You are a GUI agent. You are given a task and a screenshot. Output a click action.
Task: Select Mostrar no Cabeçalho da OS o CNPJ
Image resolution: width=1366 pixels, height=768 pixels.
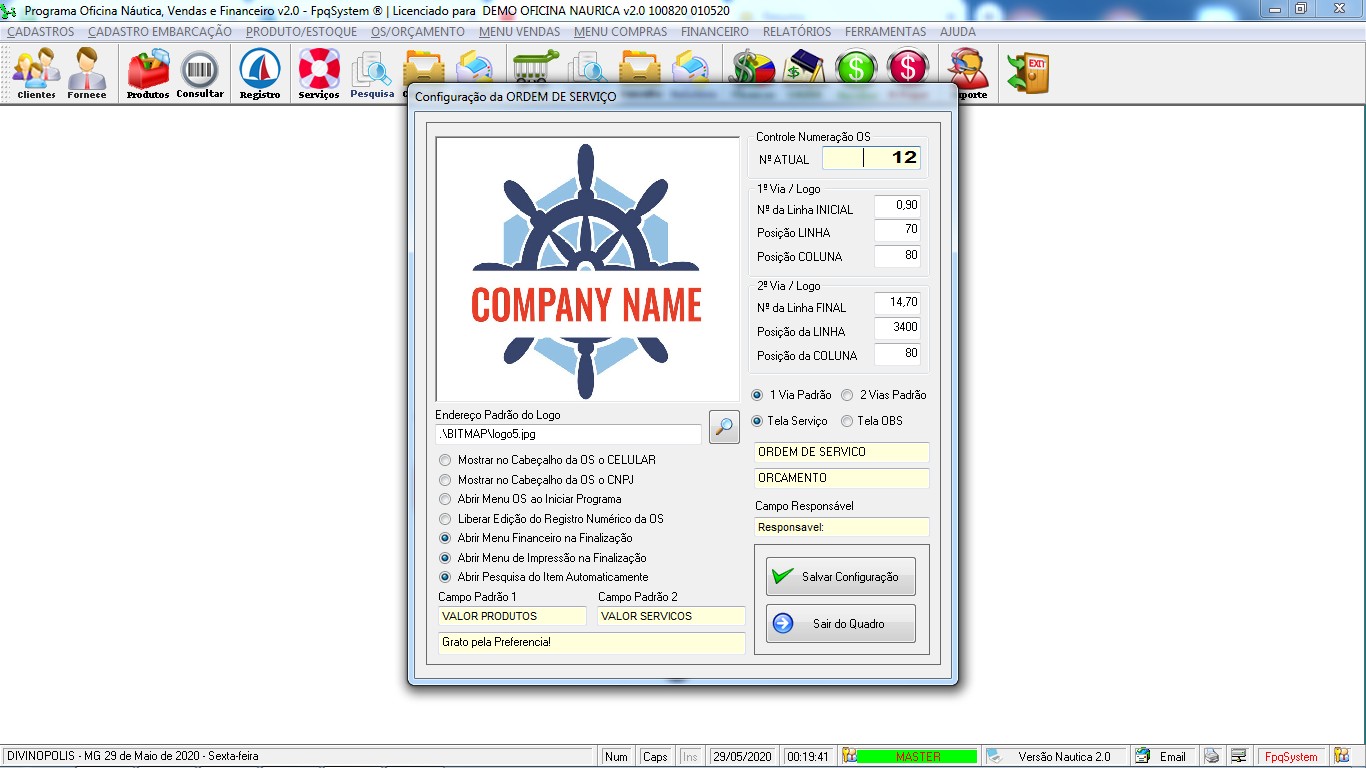[536, 480]
